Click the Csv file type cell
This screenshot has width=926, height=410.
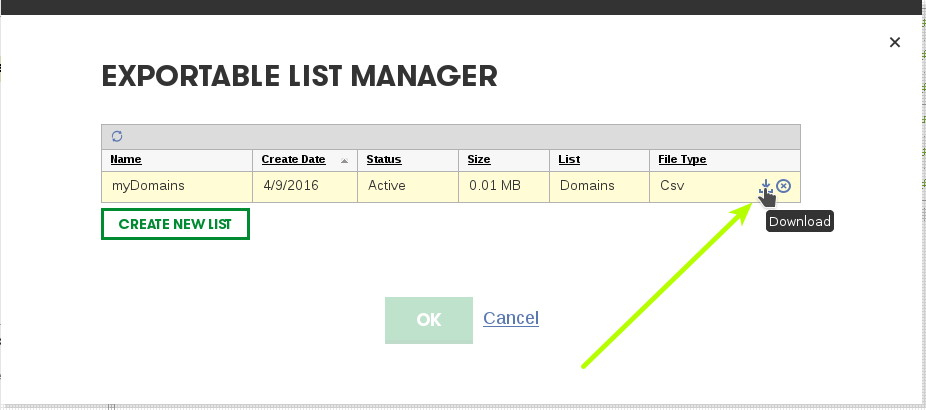(703, 187)
